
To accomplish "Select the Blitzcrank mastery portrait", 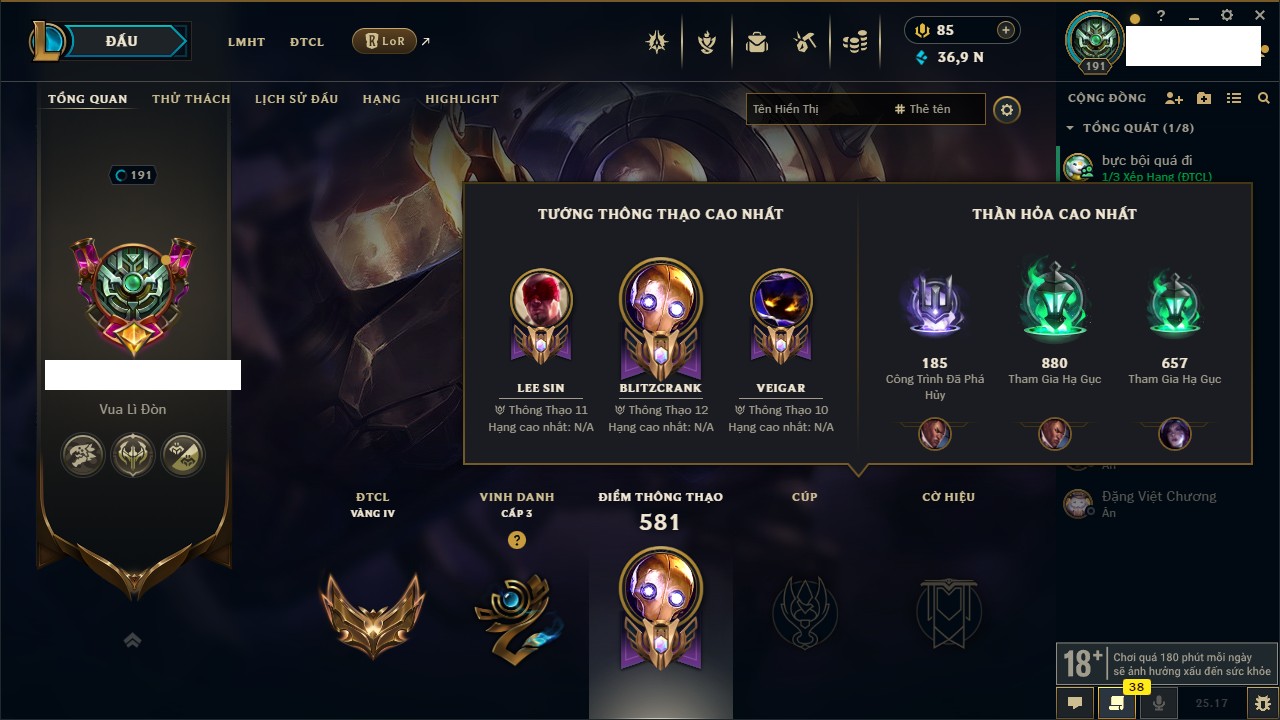I will pyautogui.click(x=661, y=300).
